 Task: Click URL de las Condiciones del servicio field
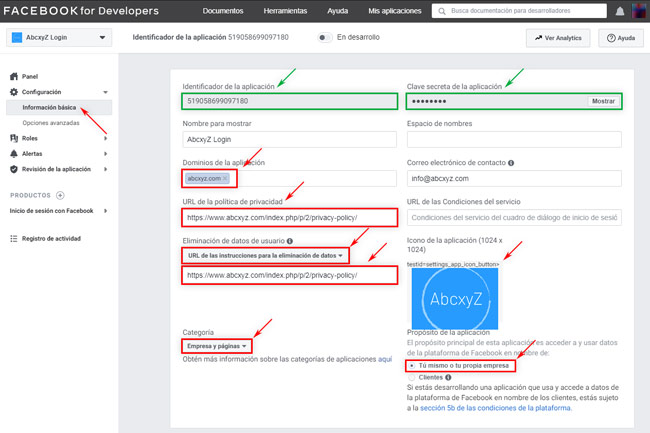[x=514, y=218]
